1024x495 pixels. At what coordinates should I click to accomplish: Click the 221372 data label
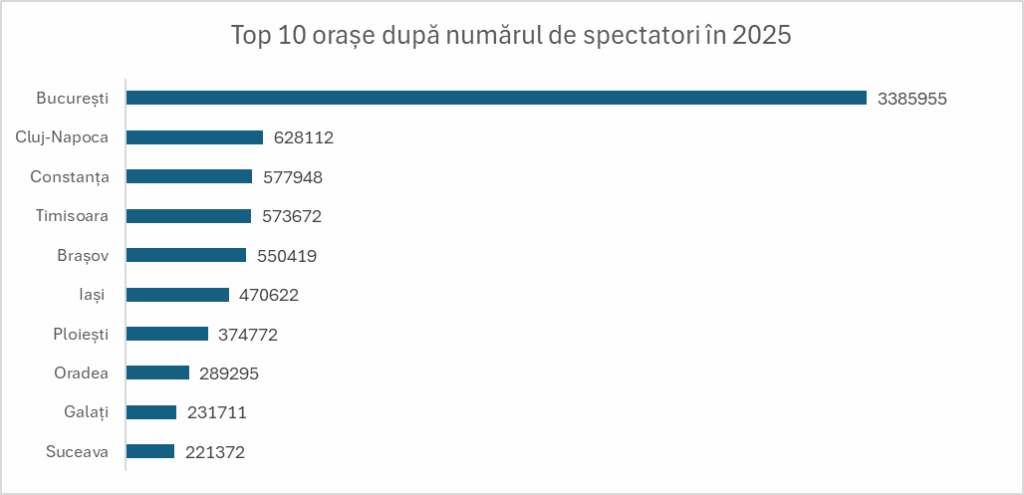[x=215, y=452]
